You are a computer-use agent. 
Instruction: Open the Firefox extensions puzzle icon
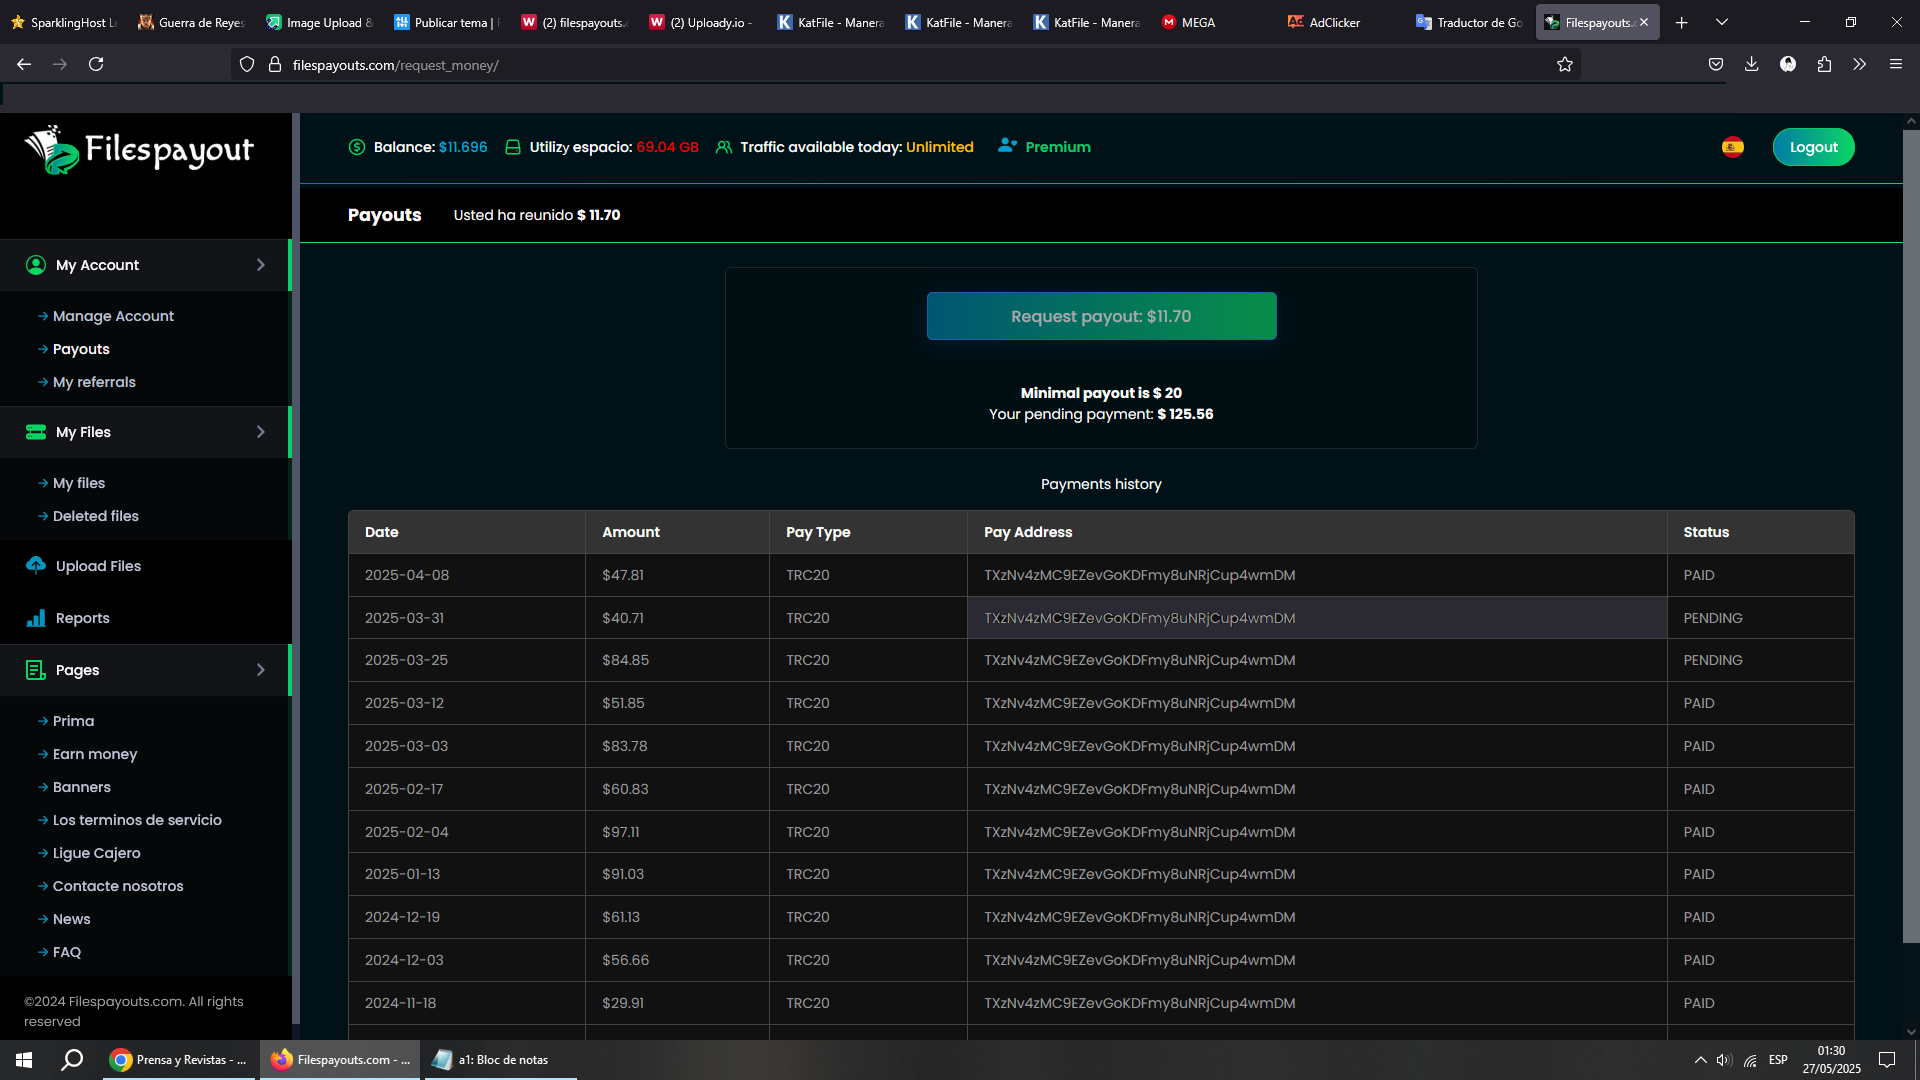click(1824, 64)
